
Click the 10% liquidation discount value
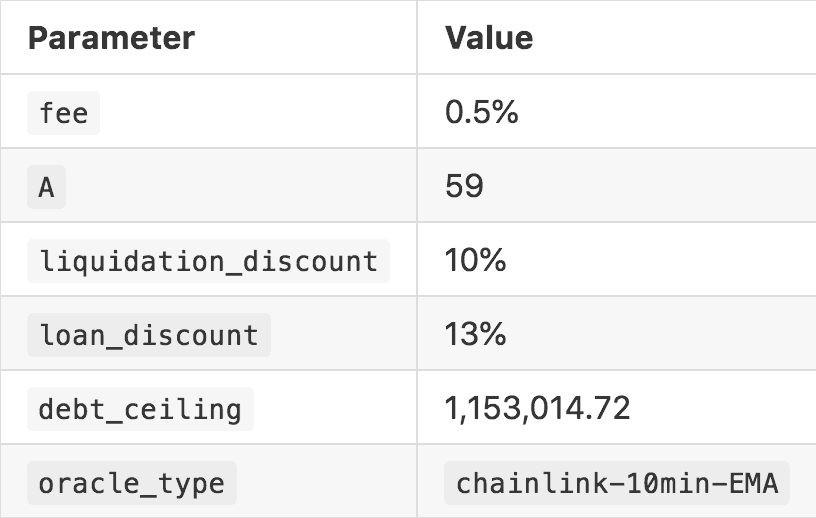(476, 260)
